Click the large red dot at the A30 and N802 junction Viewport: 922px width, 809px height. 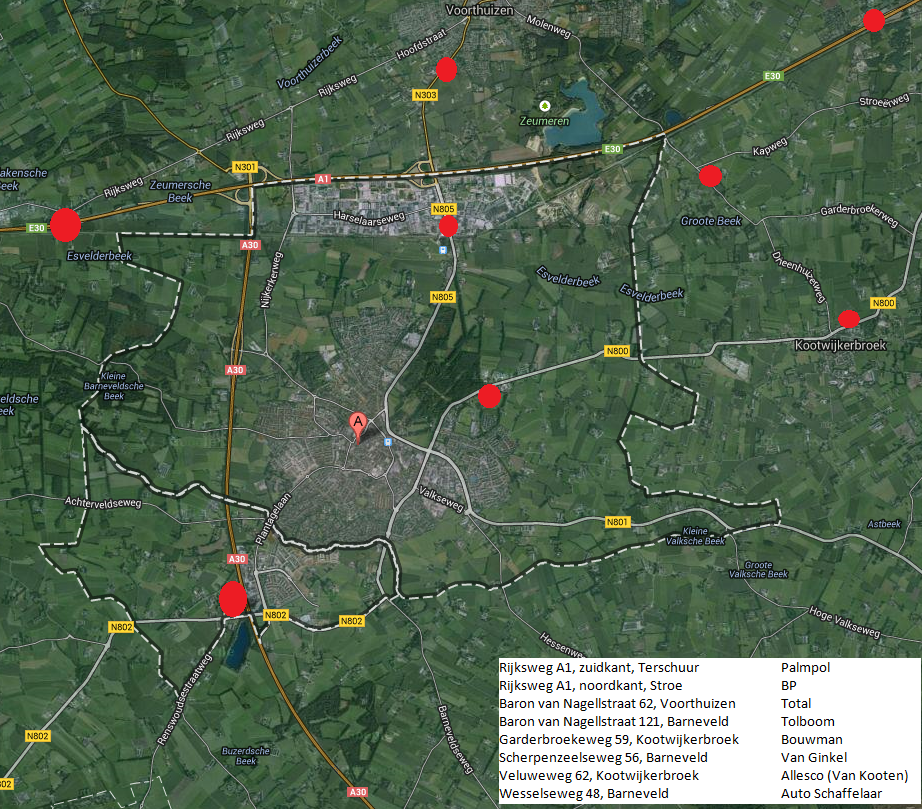click(233, 599)
